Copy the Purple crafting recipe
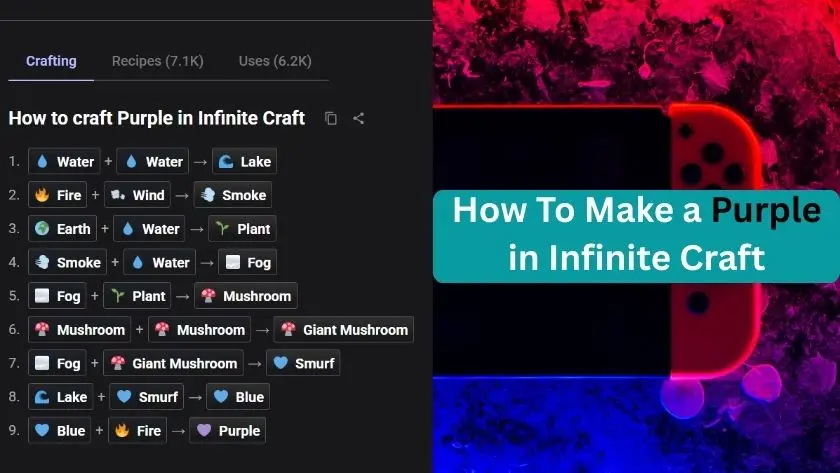This screenshot has width=840, height=473. pos(331,118)
